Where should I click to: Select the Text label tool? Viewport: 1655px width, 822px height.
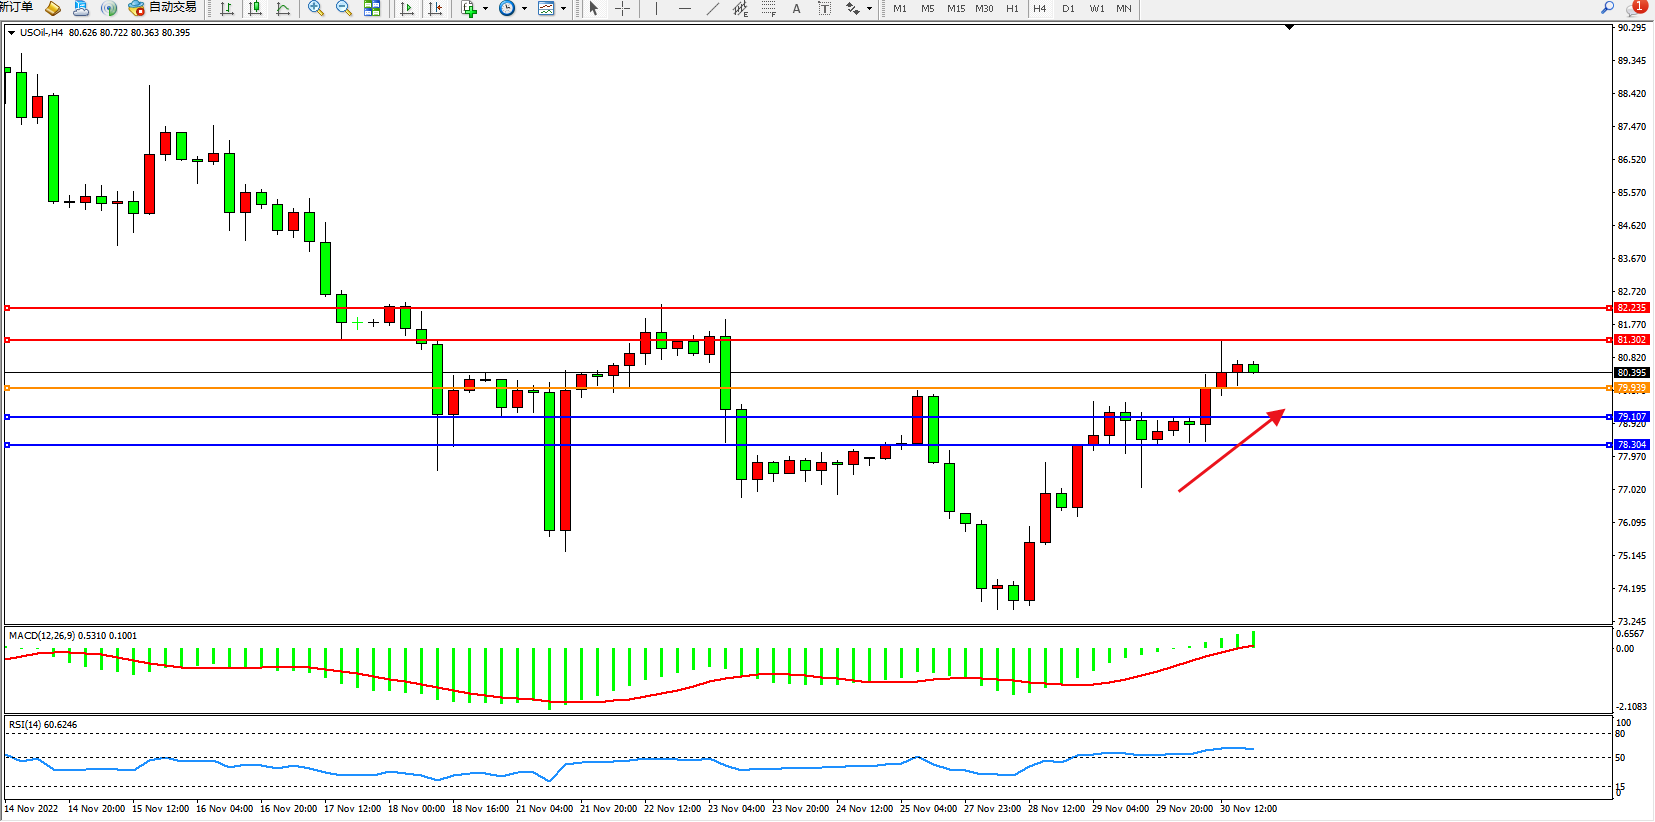824,9
